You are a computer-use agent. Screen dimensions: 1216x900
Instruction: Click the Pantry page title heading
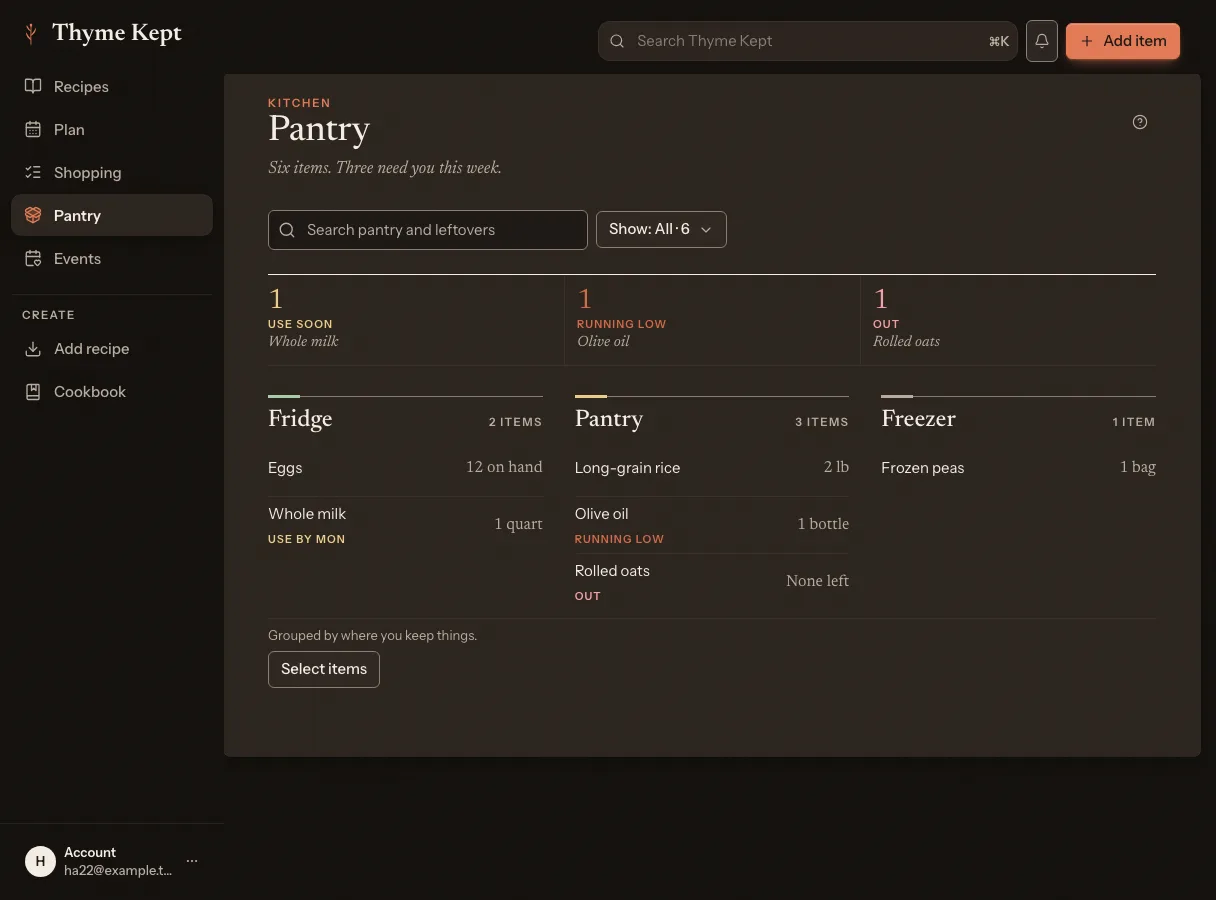tap(319, 129)
